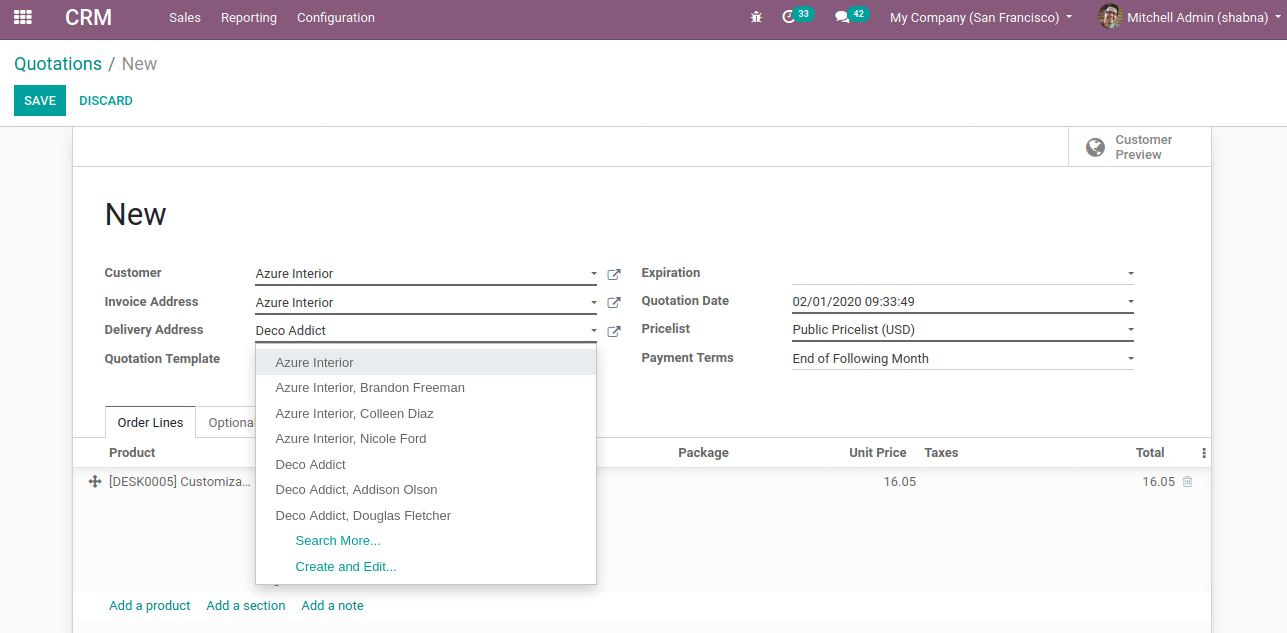
Task: Choose Deco Addict from the dropdown list
Action: pyautogui.click(x=426, y=465)
